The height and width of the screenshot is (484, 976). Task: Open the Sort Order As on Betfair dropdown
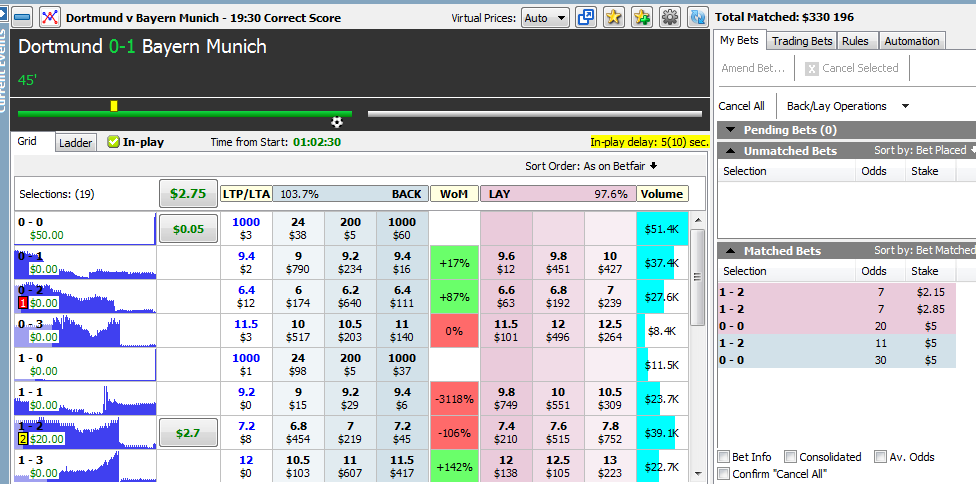(x=591, y=166)
